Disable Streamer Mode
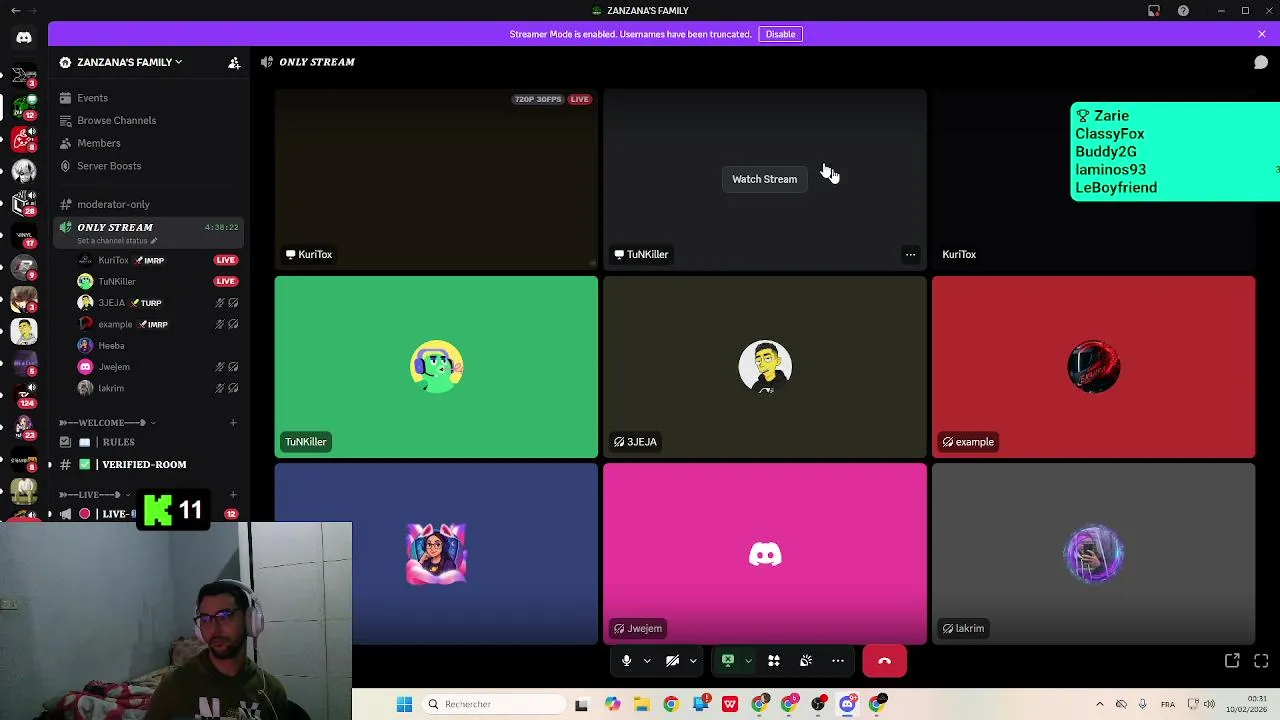1280x720 pixels. [780, 34]
